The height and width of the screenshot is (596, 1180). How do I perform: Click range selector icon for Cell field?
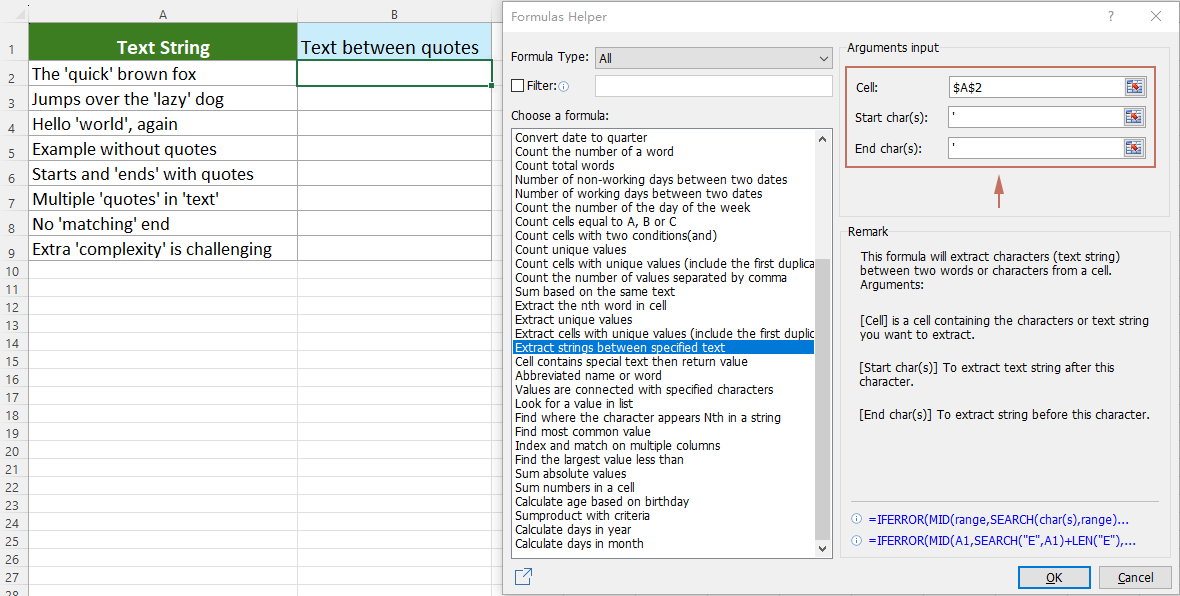1133,87
